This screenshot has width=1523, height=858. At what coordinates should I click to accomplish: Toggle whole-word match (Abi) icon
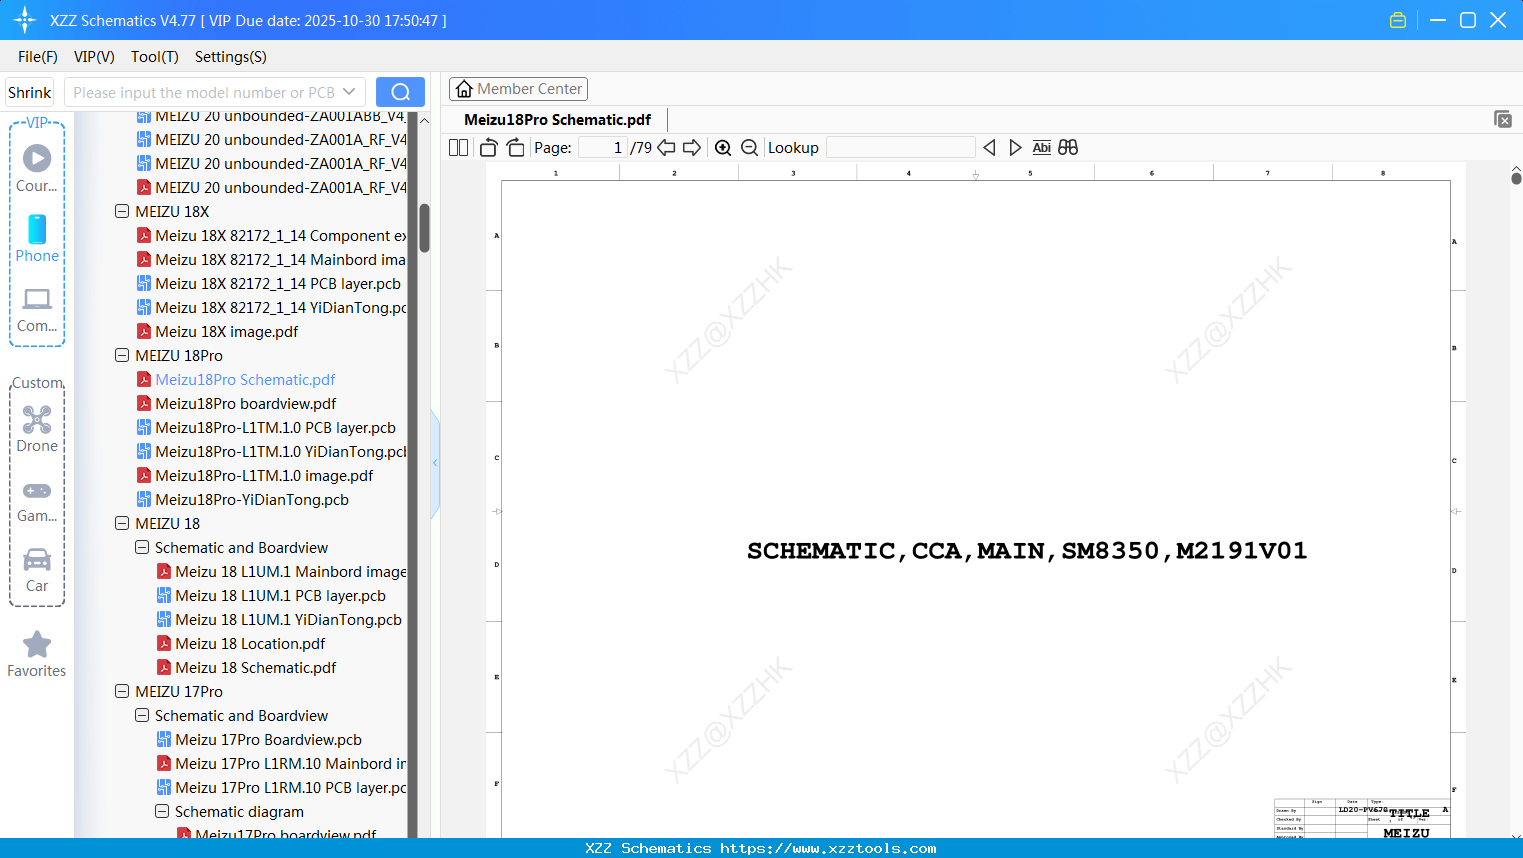[1041, 148]
